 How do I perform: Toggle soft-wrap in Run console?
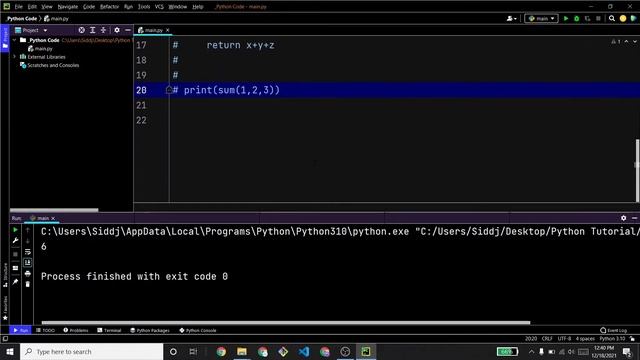[27, 252]
